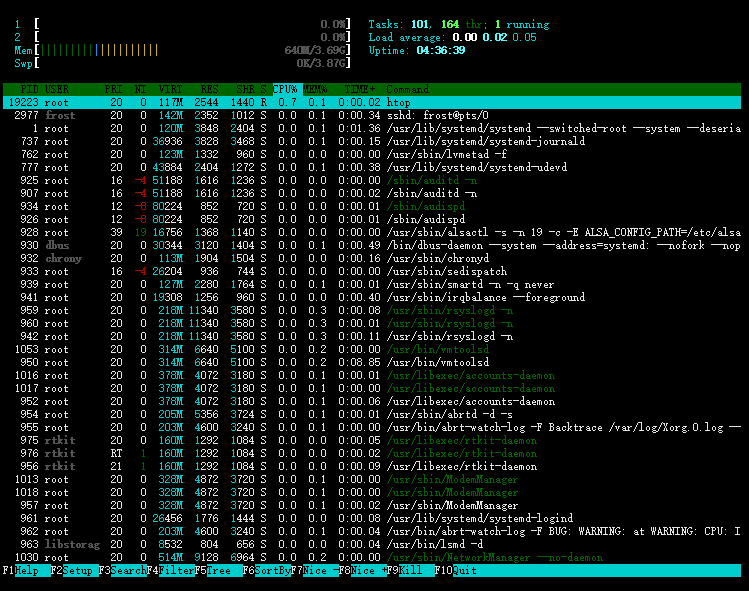Screen dimensions: 749x591
Task: Sort by the PRI column header
Action: (x=113, y=89)
